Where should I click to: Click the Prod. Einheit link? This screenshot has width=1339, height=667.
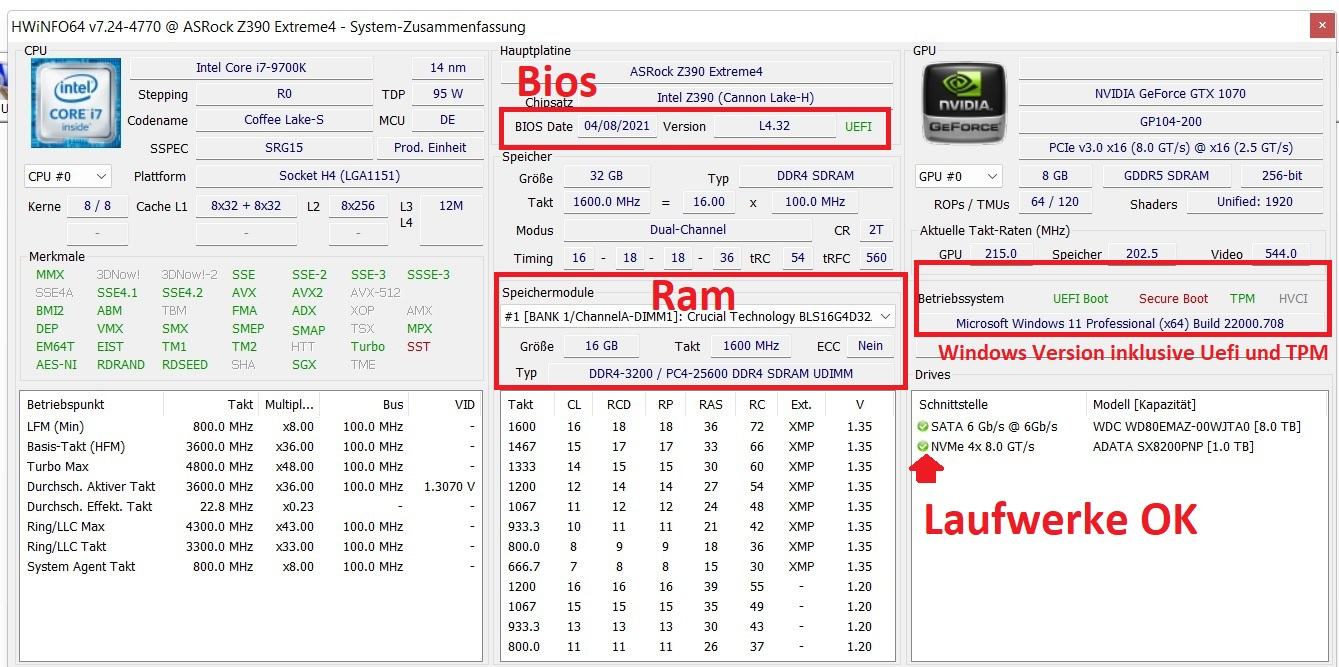point(430,148)
